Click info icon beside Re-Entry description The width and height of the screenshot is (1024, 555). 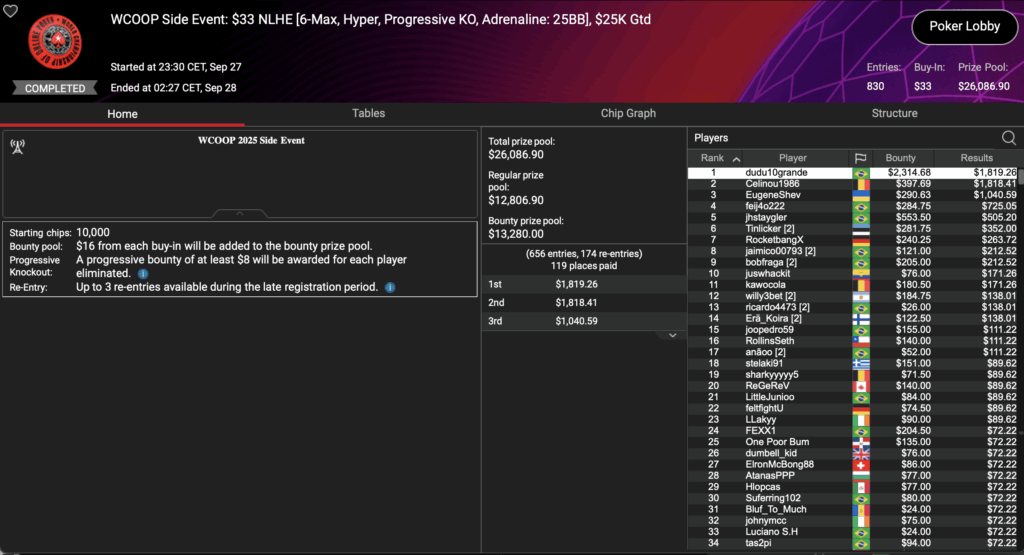click(389, 288)
